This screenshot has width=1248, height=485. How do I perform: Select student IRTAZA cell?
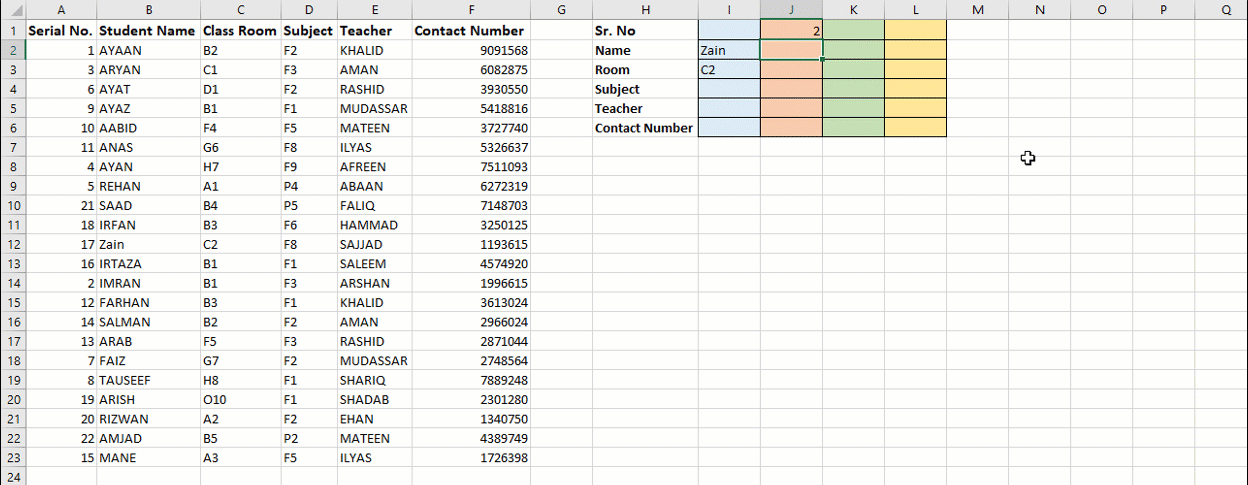[148, 264]
